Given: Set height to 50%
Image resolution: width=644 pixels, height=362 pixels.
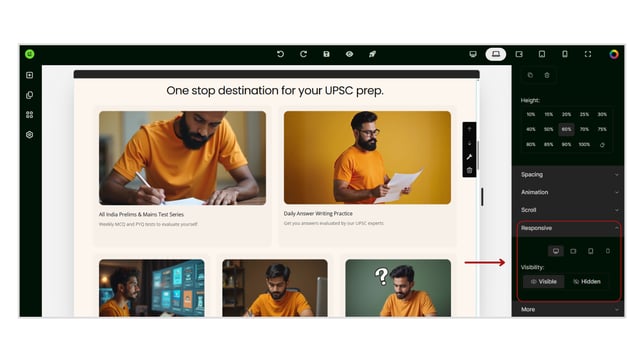Looking at the screenshot, I should point(548,129).
